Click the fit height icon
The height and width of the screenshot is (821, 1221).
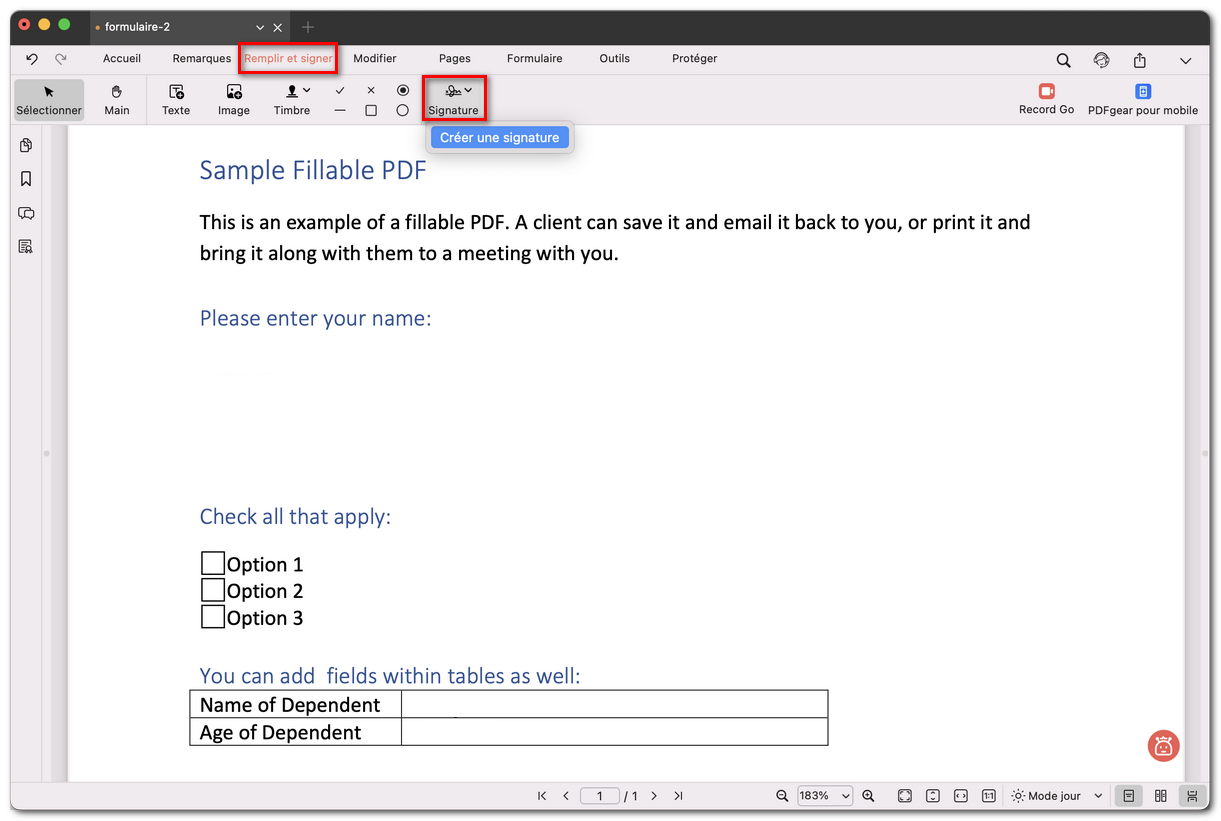pyautogui.click(x=933, y=796)
